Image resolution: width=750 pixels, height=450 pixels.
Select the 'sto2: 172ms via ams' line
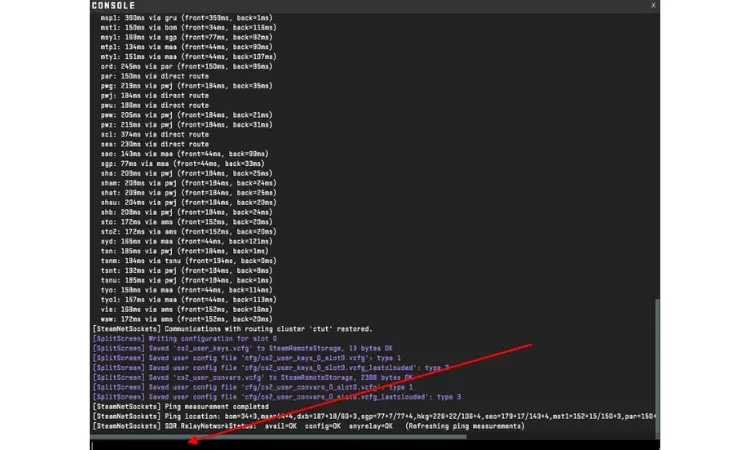click(188, 231)
